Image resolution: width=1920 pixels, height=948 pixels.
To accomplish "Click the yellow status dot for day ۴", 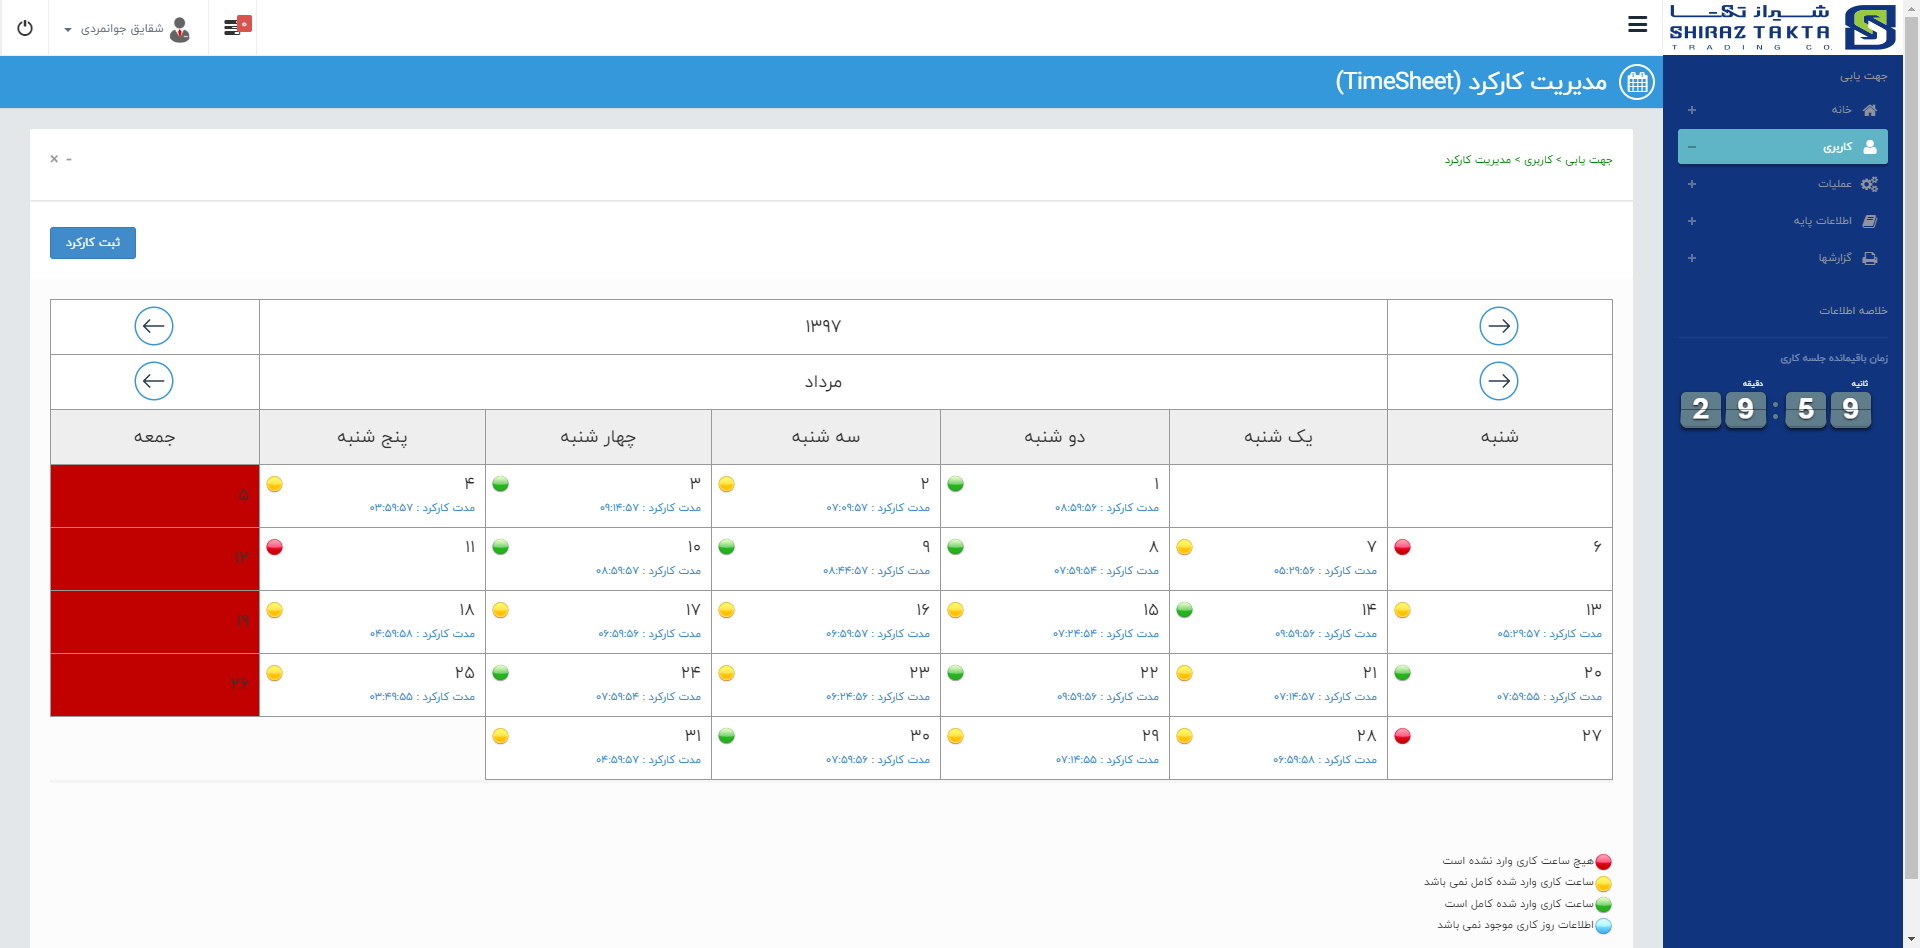I will click(275, 484).
